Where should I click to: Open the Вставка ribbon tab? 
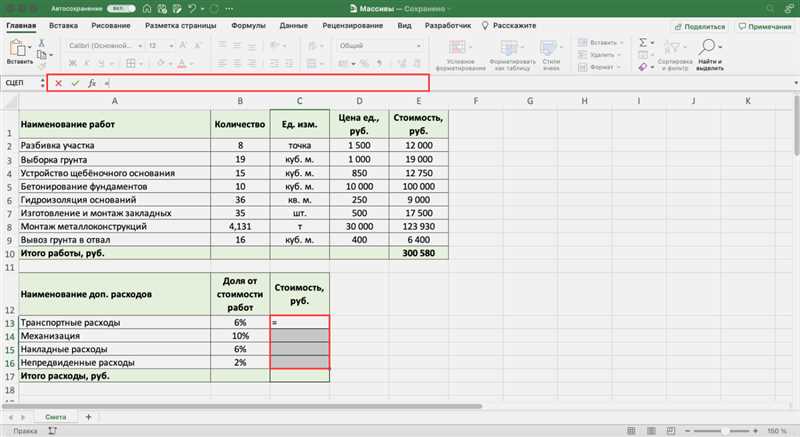[x=63, y=25]
